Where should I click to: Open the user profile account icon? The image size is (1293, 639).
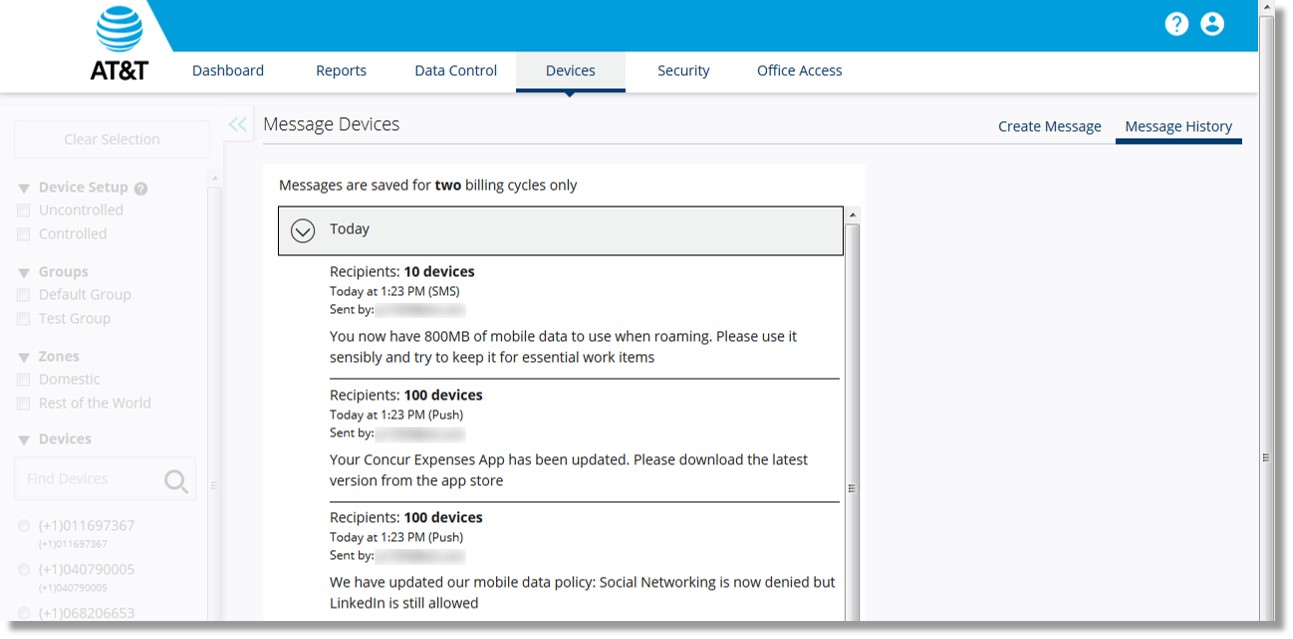click(x=1213, y=23)
